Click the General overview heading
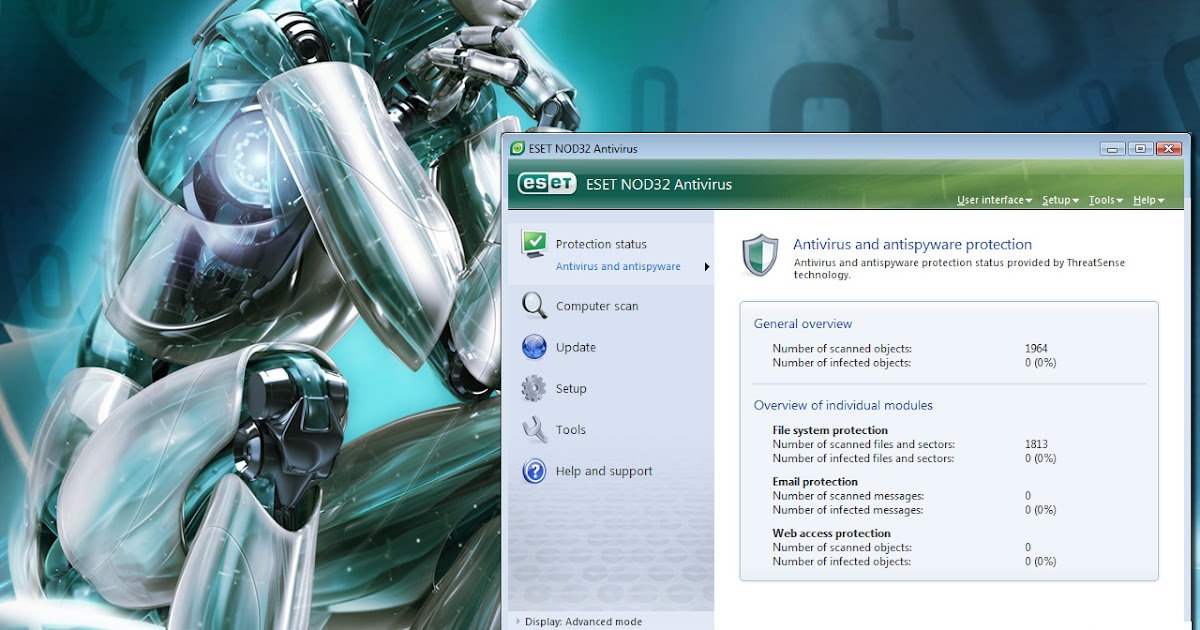The width and height of the screenshot is (1200, 630). pos(803,324)
